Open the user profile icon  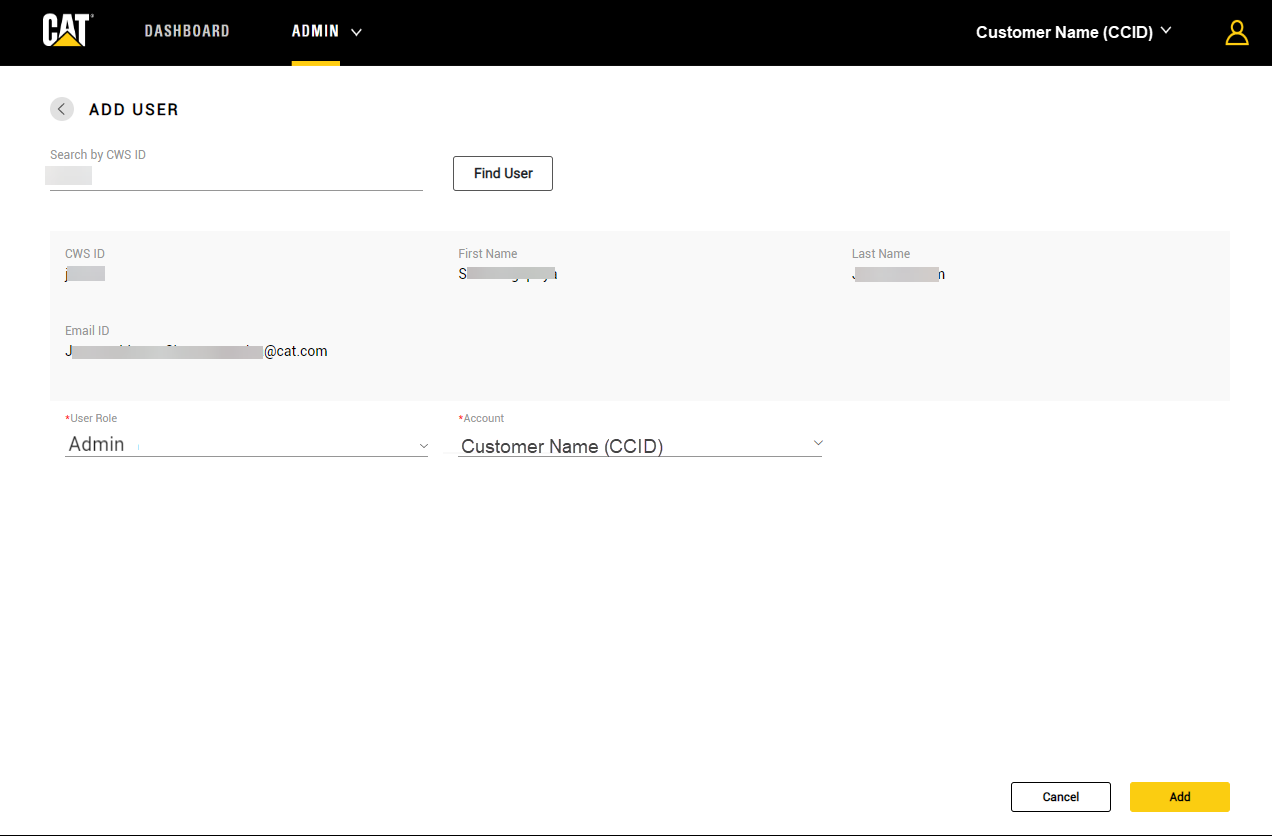click(x=1237, y=33)
